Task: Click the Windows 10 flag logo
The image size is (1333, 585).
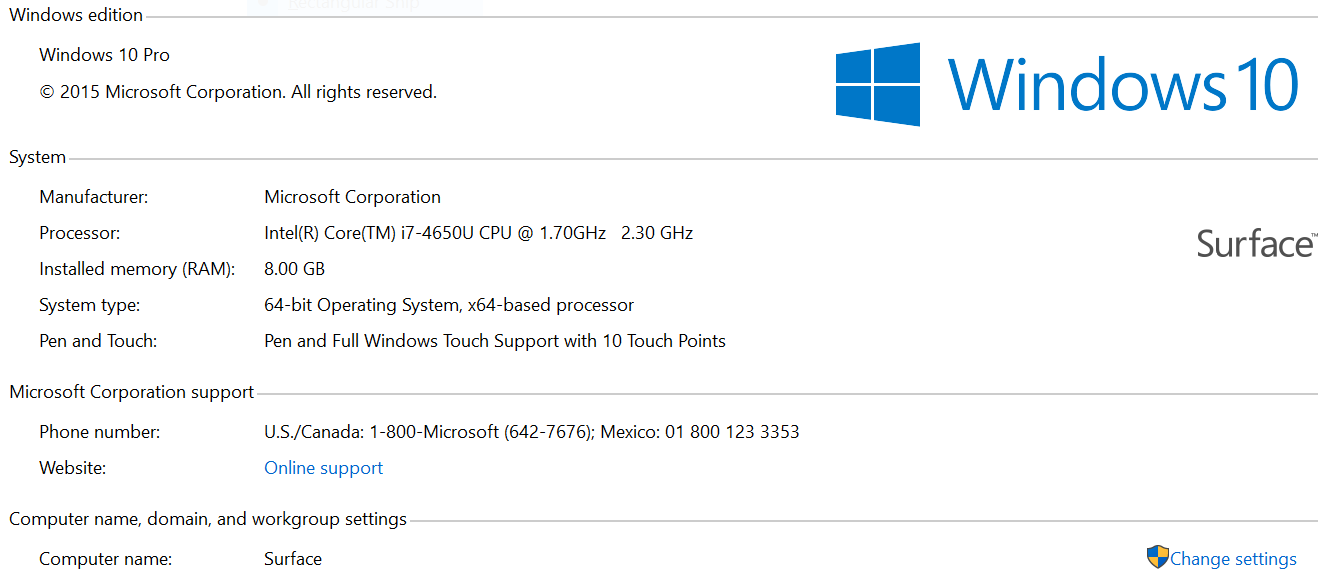Action: pos(878,84)
